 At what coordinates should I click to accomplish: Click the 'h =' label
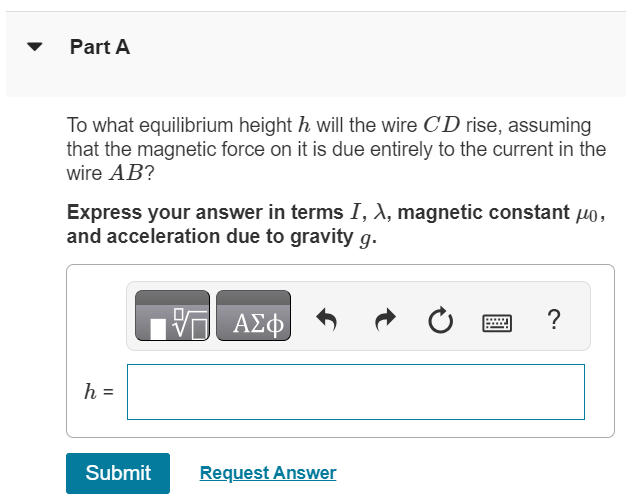[x=99, y=392]
